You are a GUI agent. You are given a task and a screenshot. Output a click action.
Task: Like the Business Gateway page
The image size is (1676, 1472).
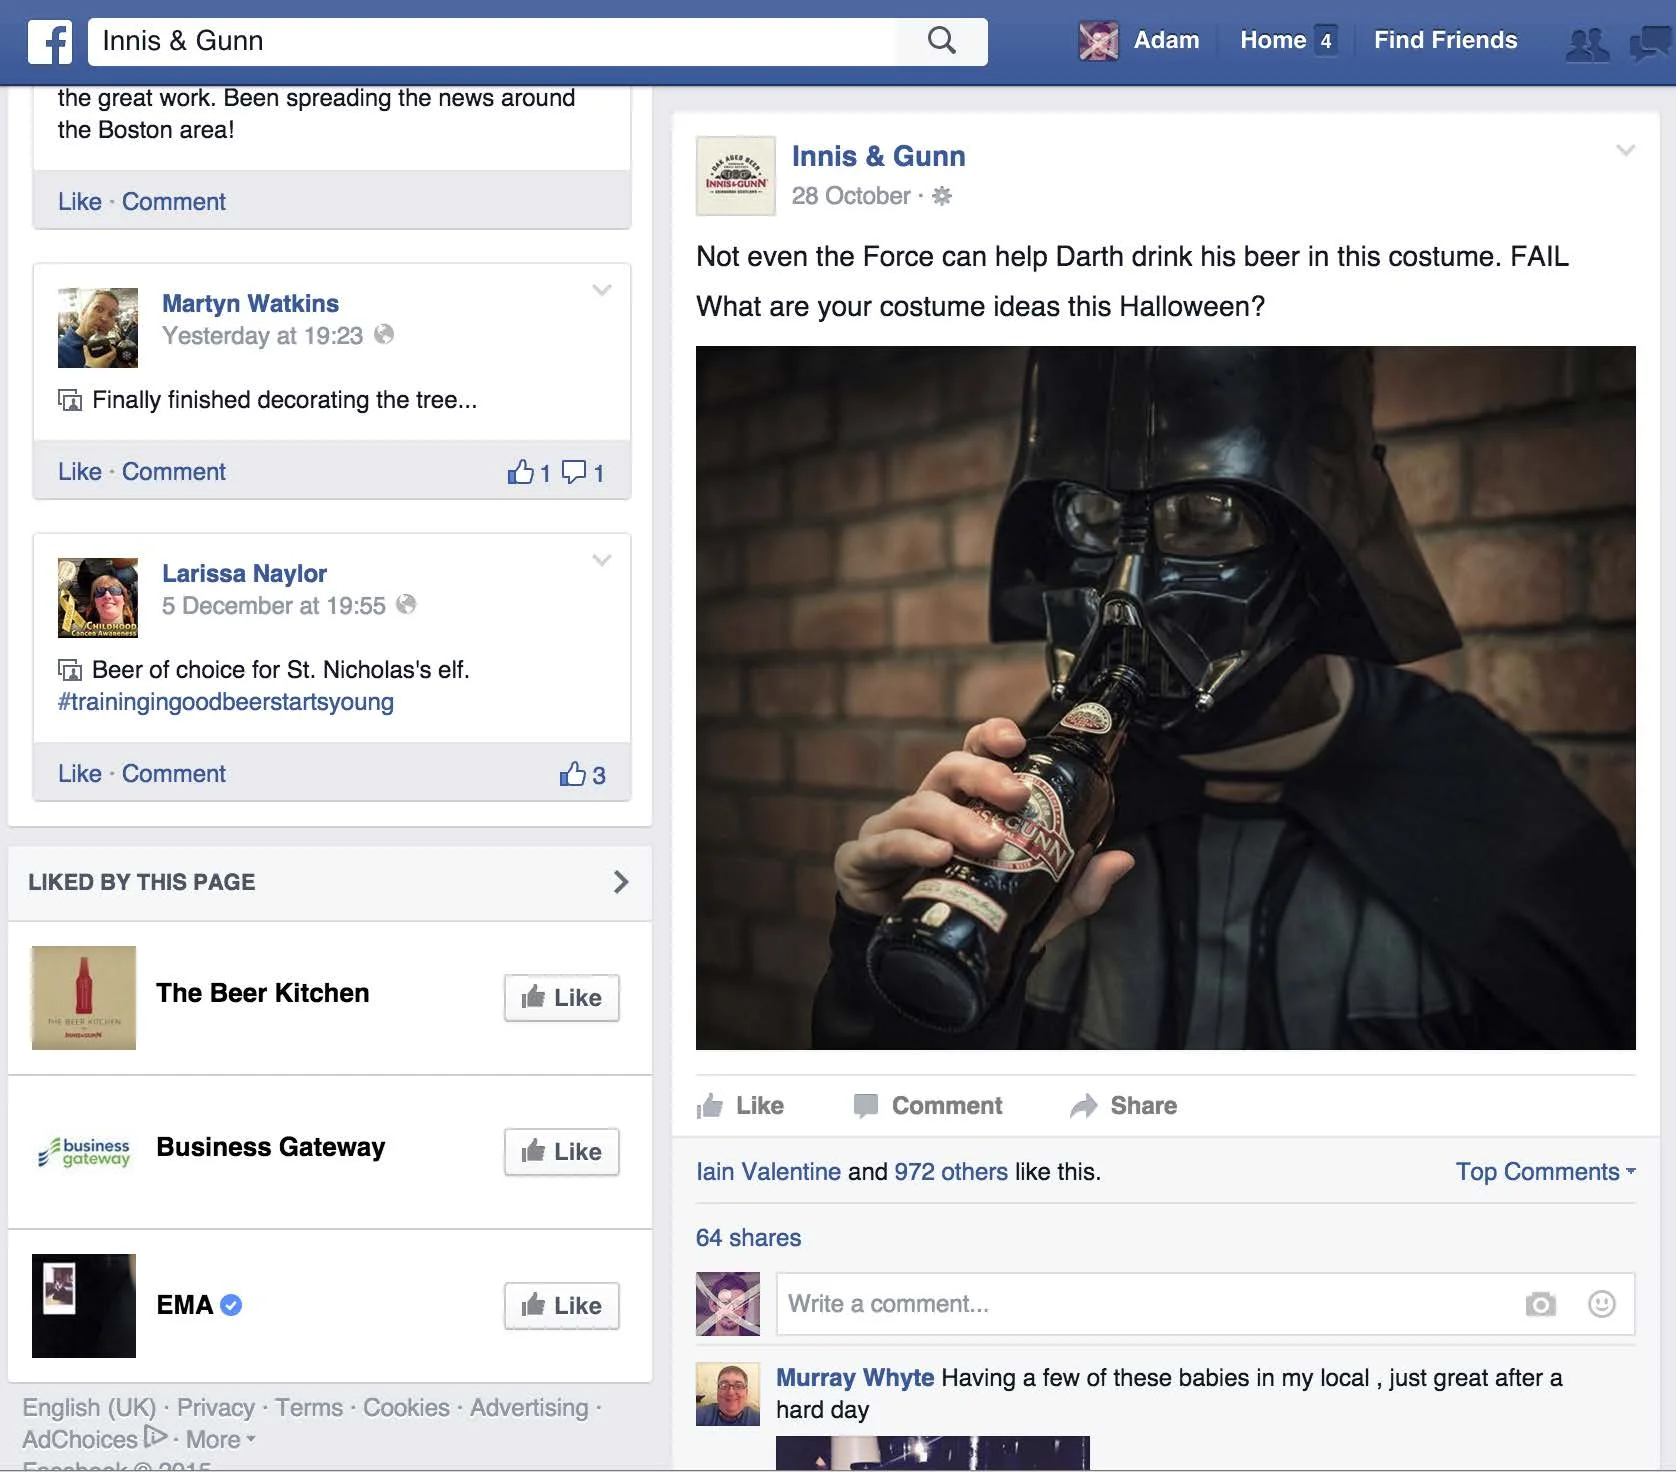(x=562, y=1152)
